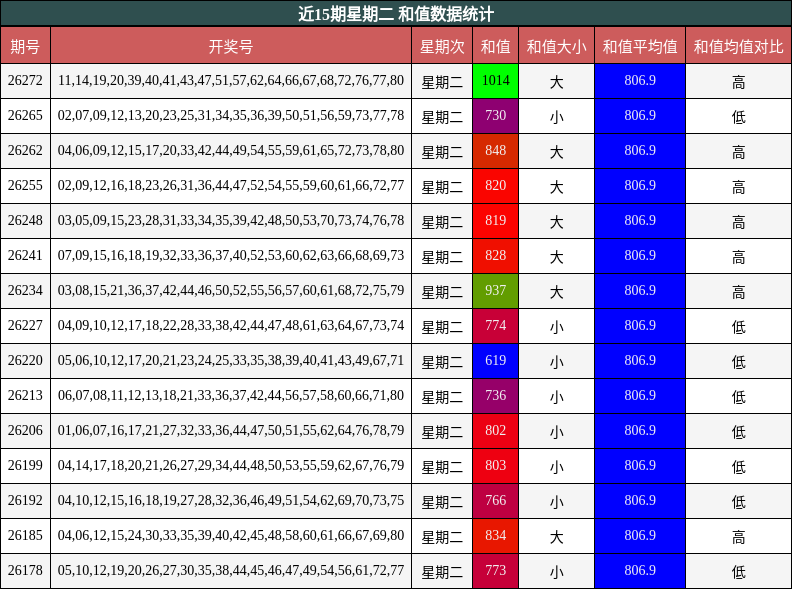Click the sum value 803
Screen dimensions: 792x589
tap(496, 465)
